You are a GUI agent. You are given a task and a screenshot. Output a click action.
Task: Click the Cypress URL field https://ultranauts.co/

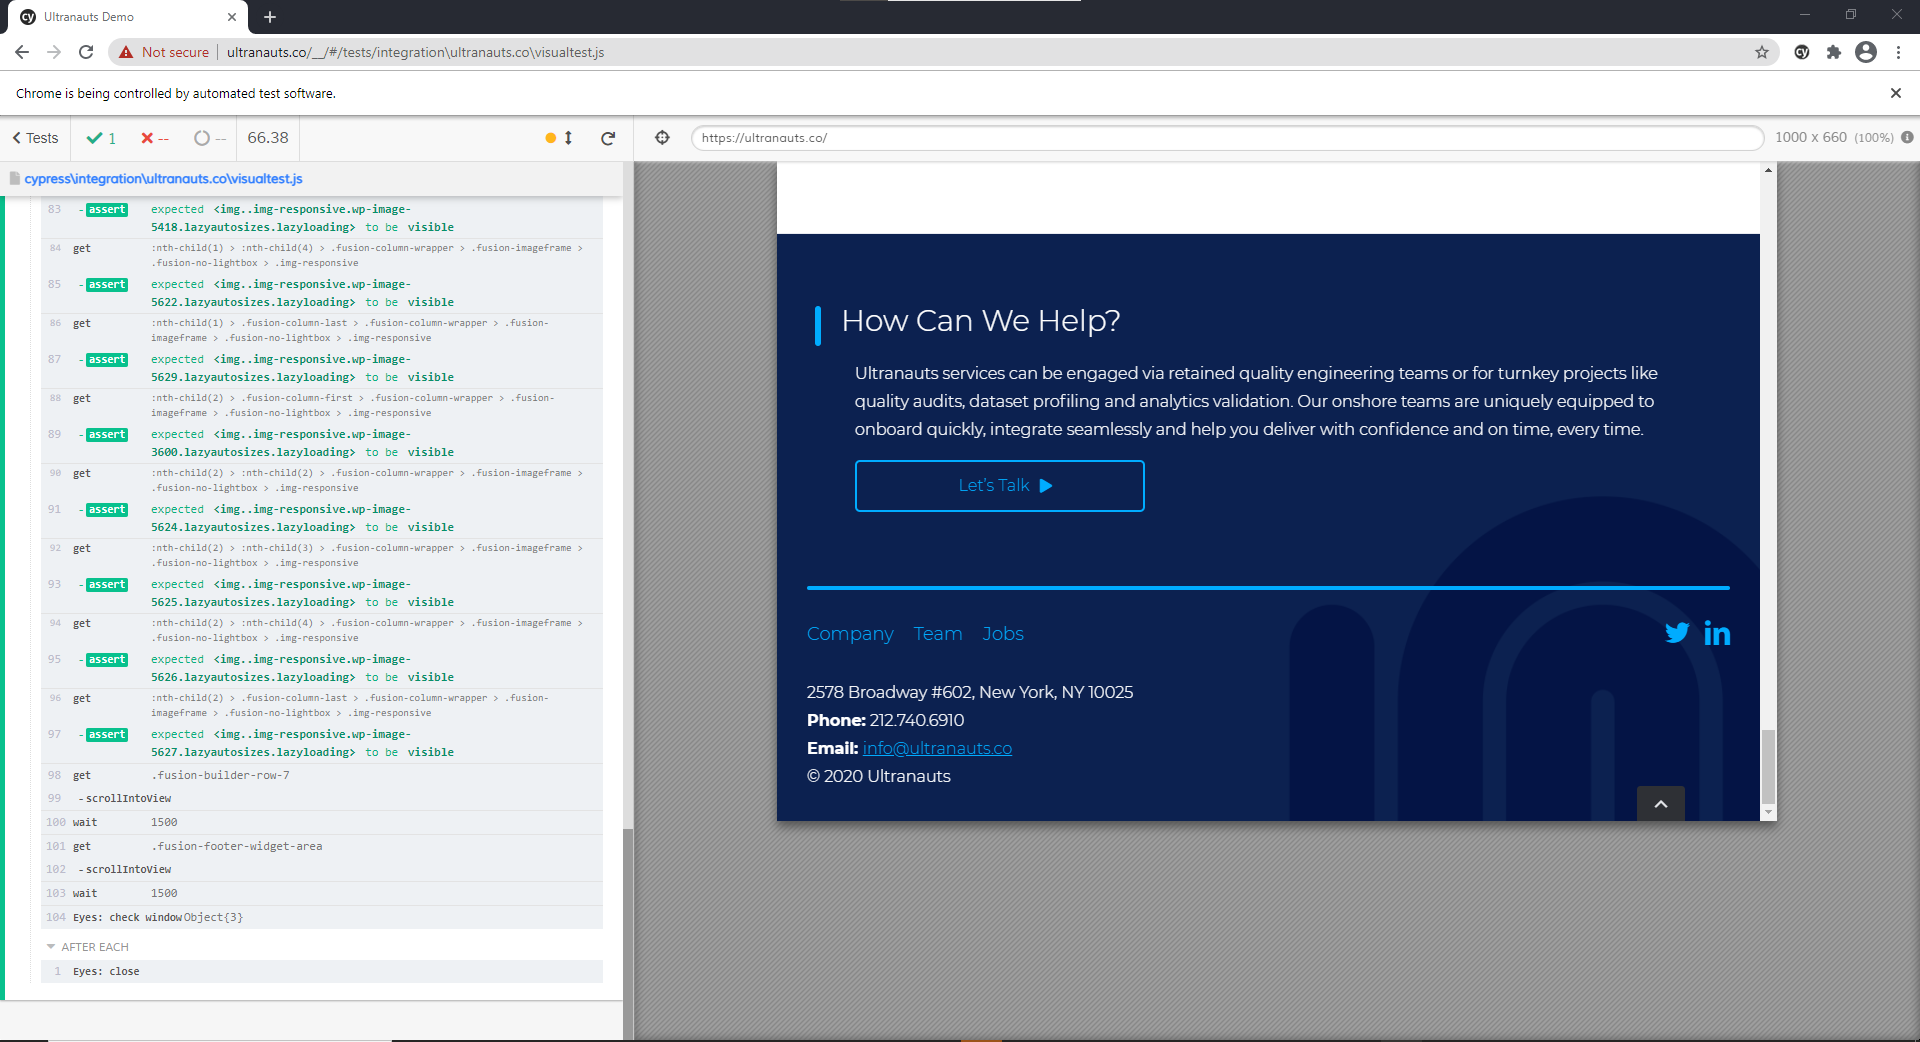1227,138
